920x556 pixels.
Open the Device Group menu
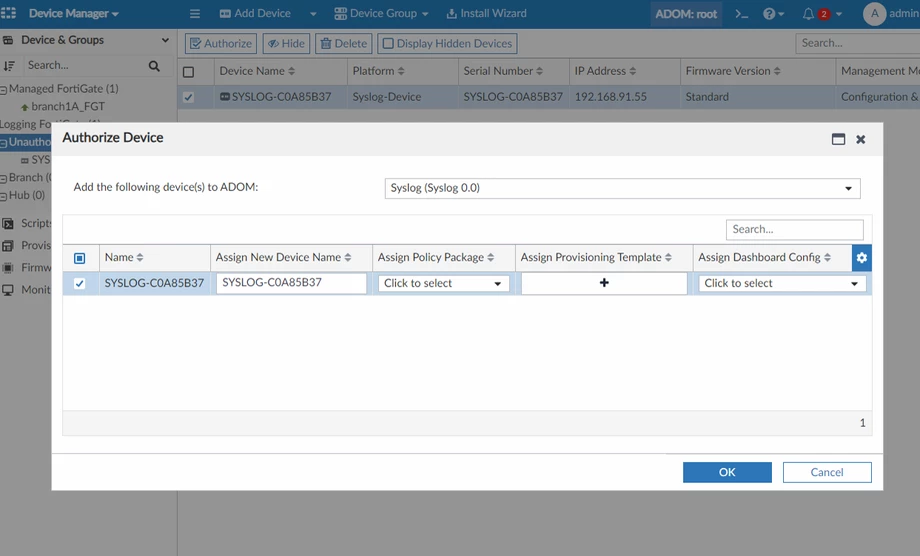click(381, 13)
